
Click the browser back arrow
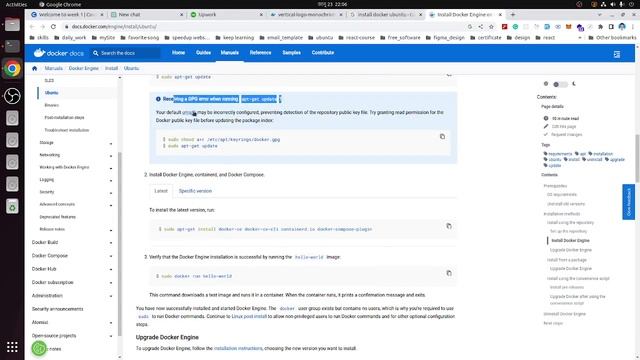click(x=32, y=27)
